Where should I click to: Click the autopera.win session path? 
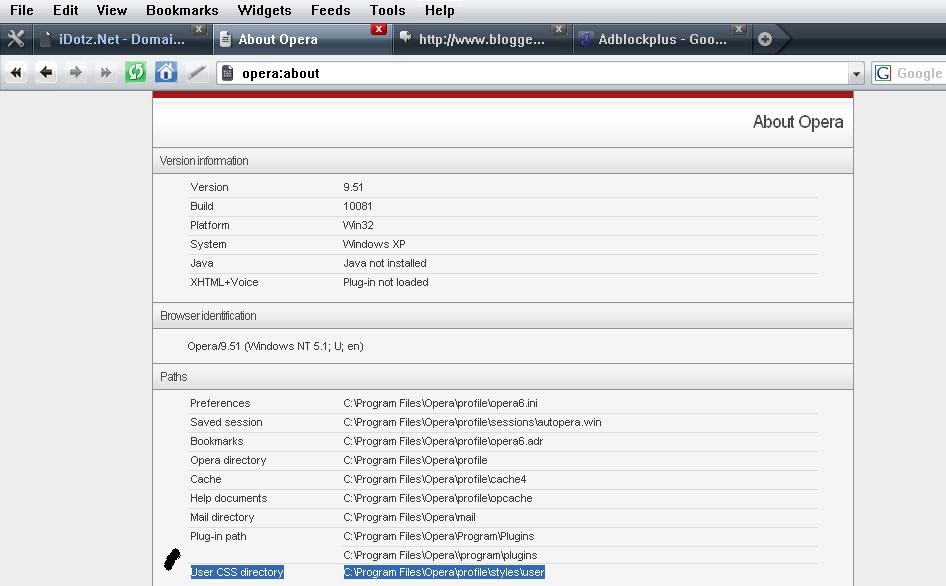click(x=472, y=422)
